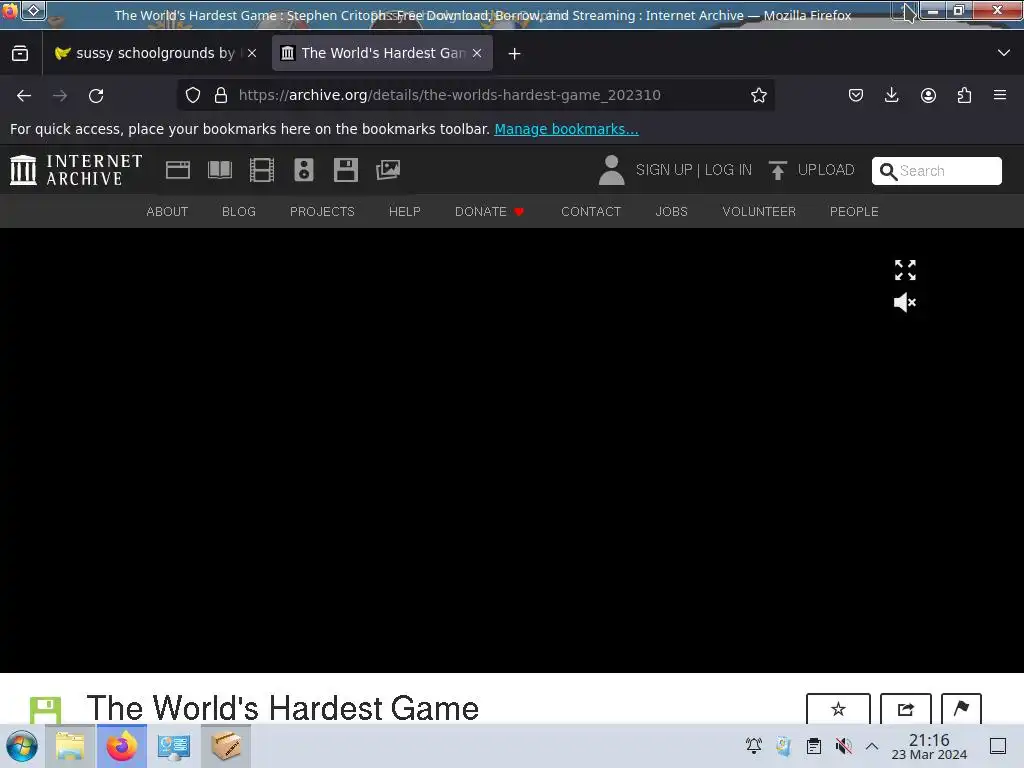1024x768 pixels.
Task: Open the Video film strip icon
Action: pos(261,170)
